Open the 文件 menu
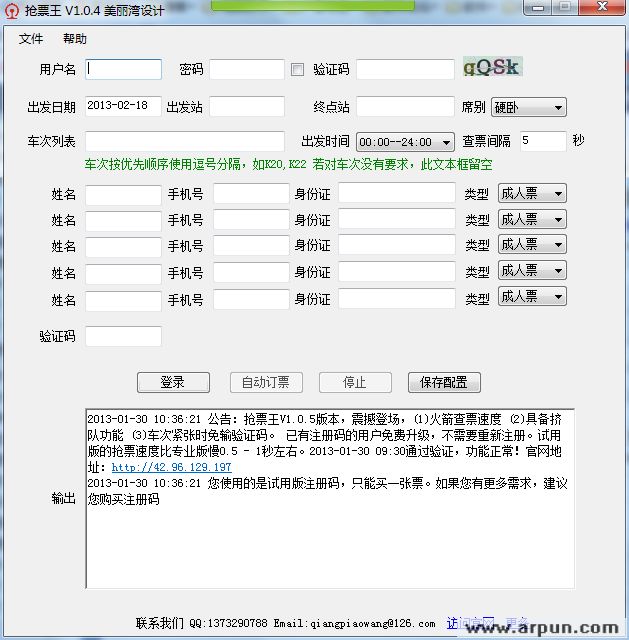 (31, 39)
